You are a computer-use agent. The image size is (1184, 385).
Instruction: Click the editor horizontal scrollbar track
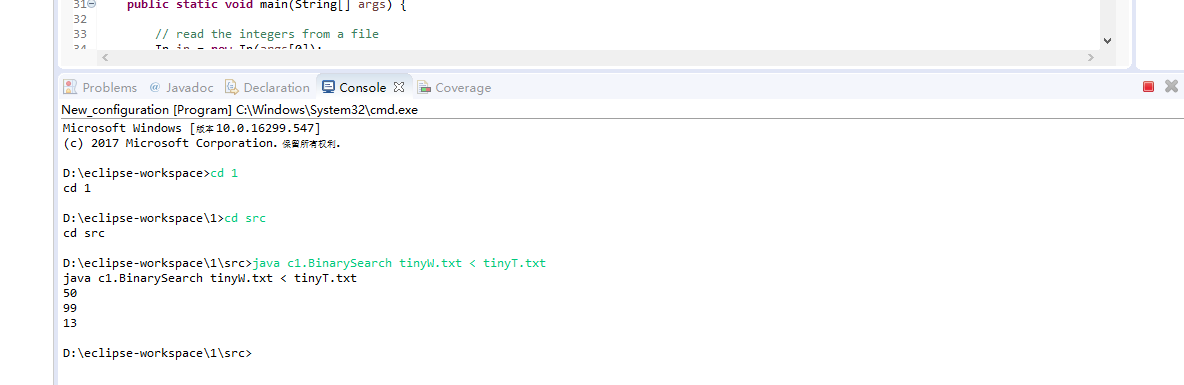597,57
